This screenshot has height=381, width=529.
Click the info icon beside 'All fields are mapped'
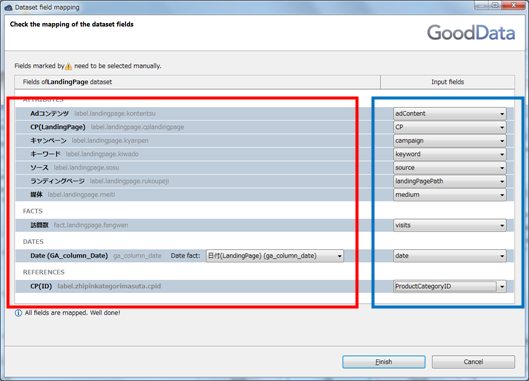[x=18, y=313]
